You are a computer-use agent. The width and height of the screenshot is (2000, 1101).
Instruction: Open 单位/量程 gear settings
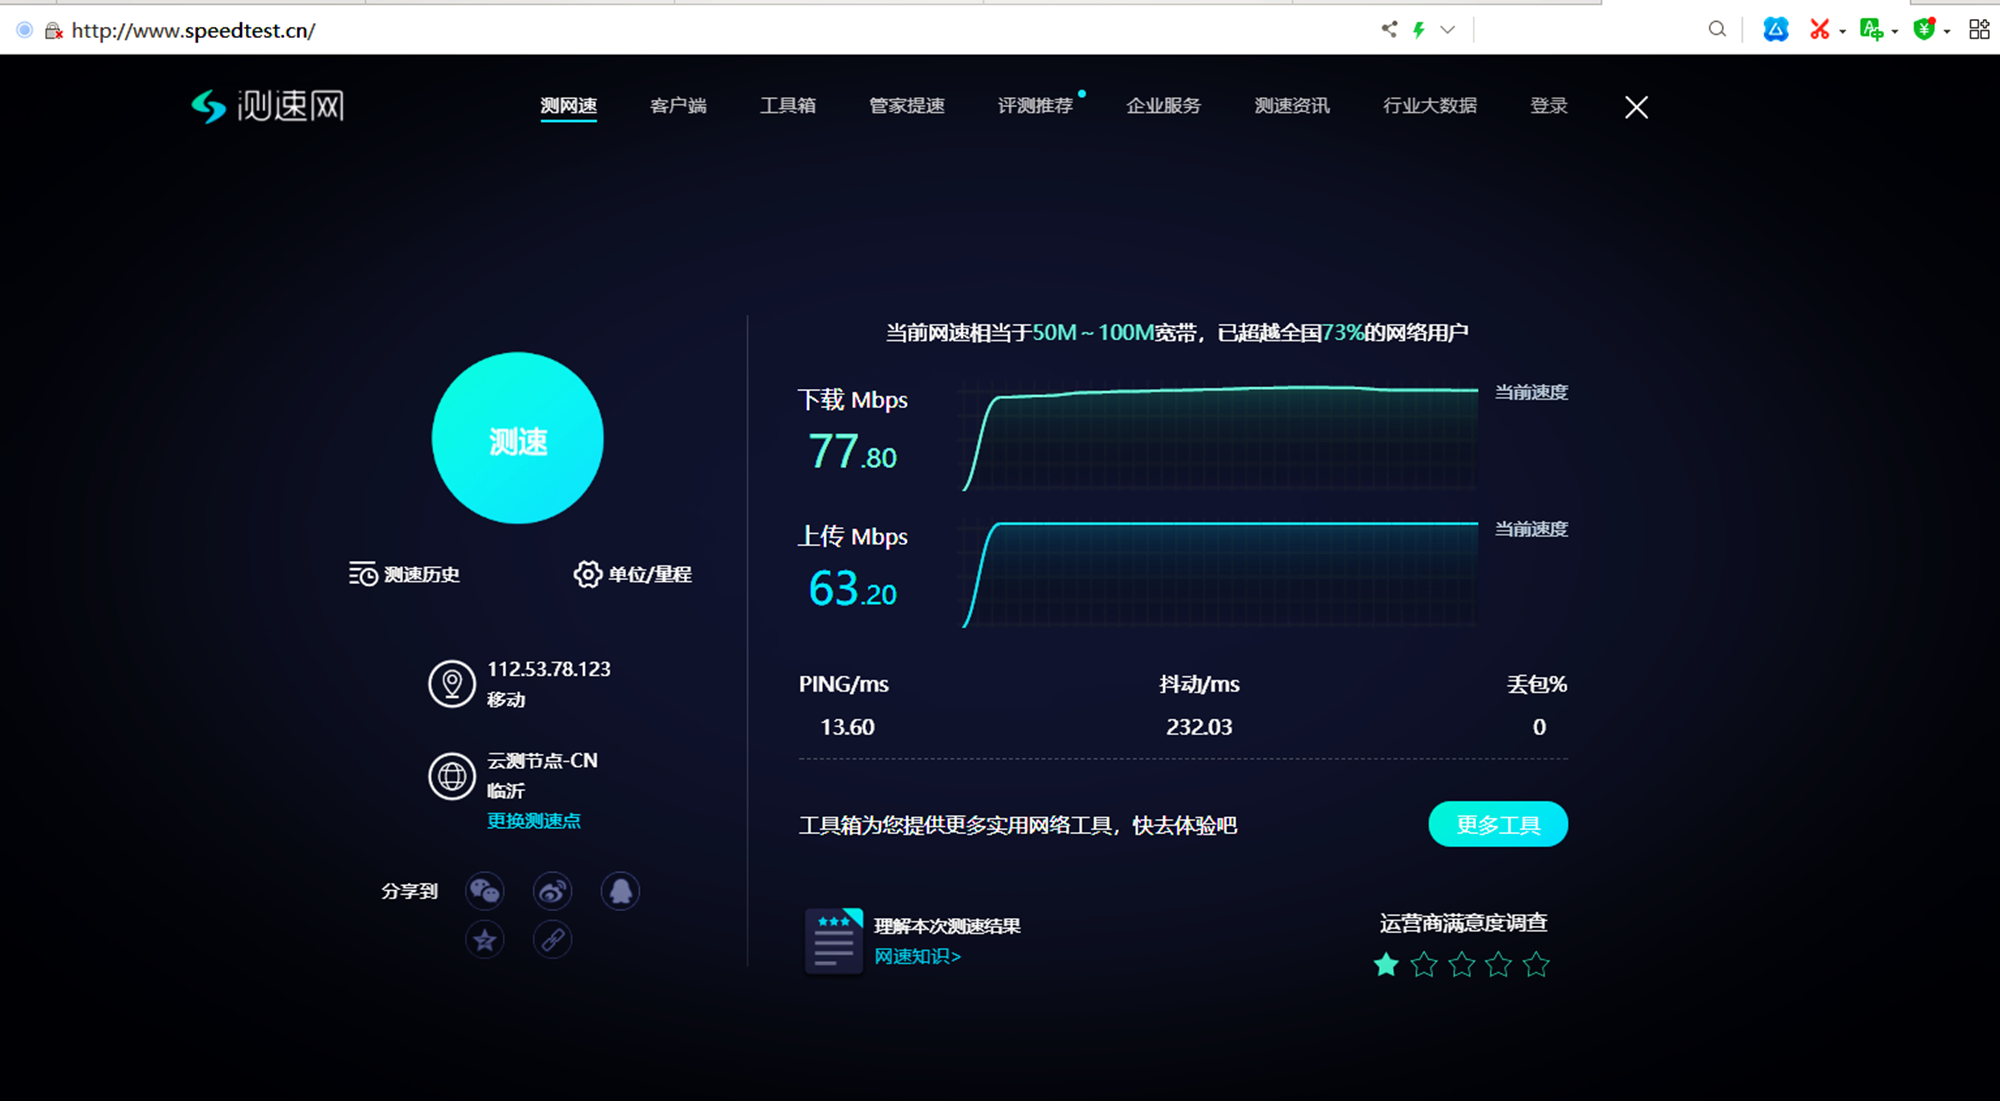point(632,574)
